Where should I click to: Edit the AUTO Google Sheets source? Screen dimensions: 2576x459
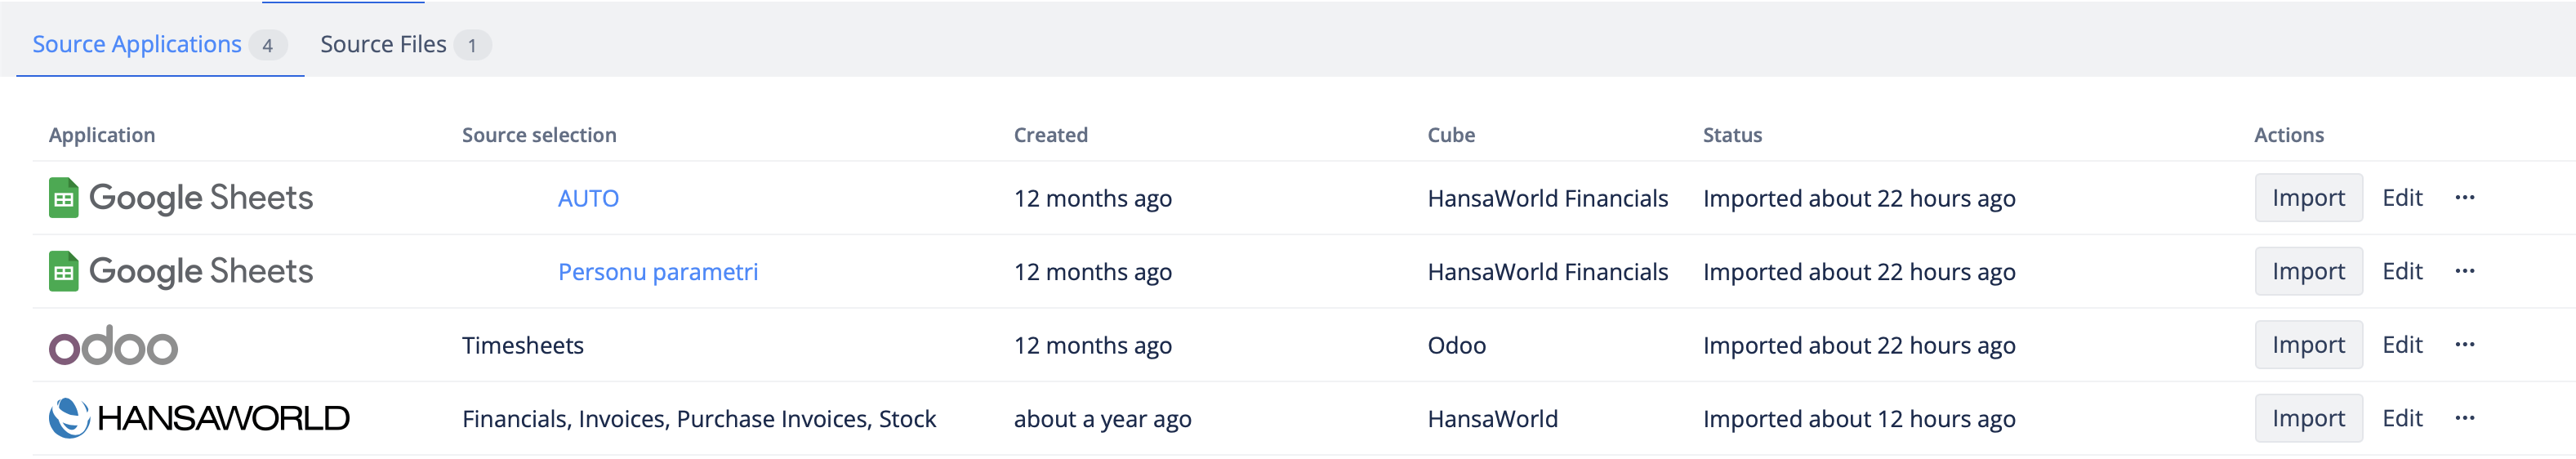2401,198
